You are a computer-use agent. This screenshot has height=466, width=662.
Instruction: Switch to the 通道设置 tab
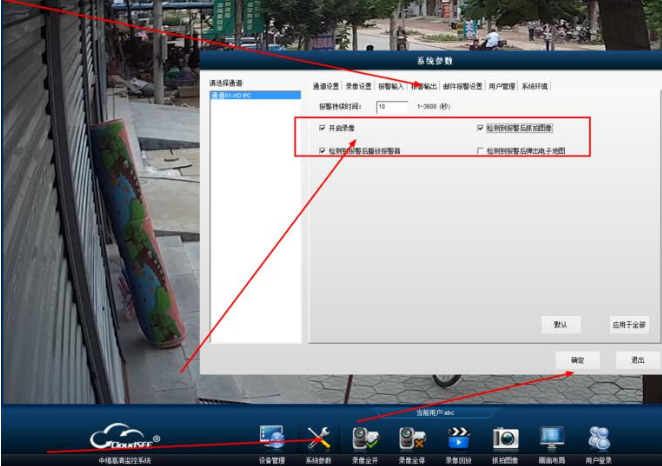pos(326,86)
